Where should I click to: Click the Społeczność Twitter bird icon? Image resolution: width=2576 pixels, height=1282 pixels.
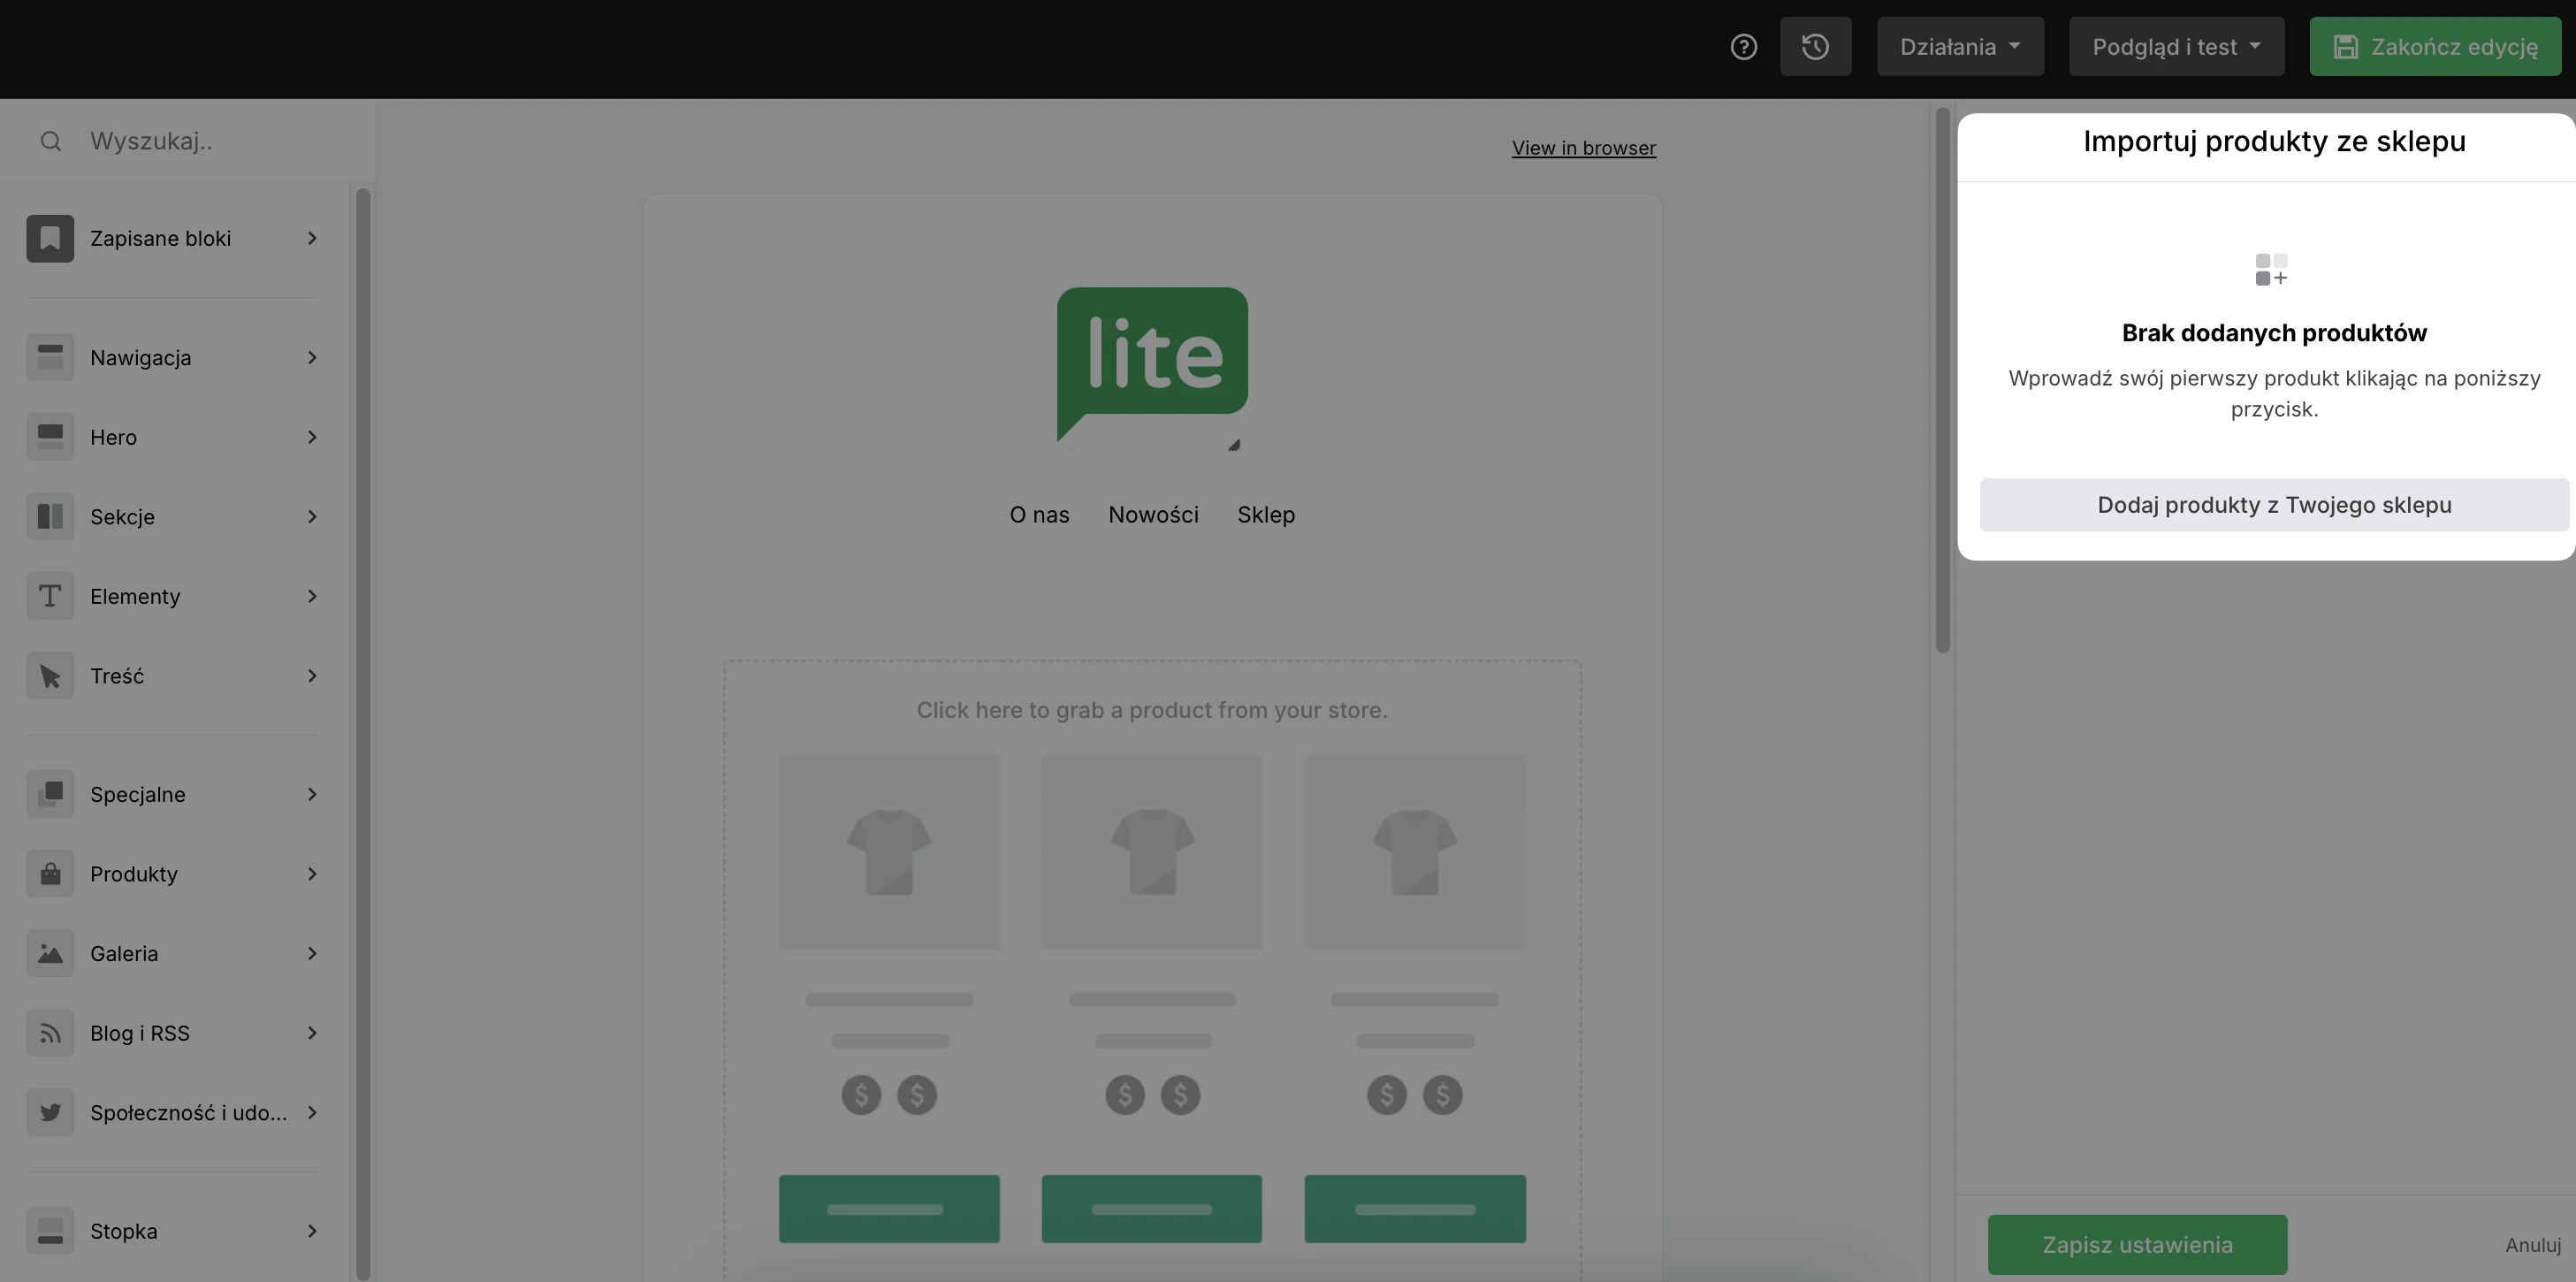coord(50,1112)
